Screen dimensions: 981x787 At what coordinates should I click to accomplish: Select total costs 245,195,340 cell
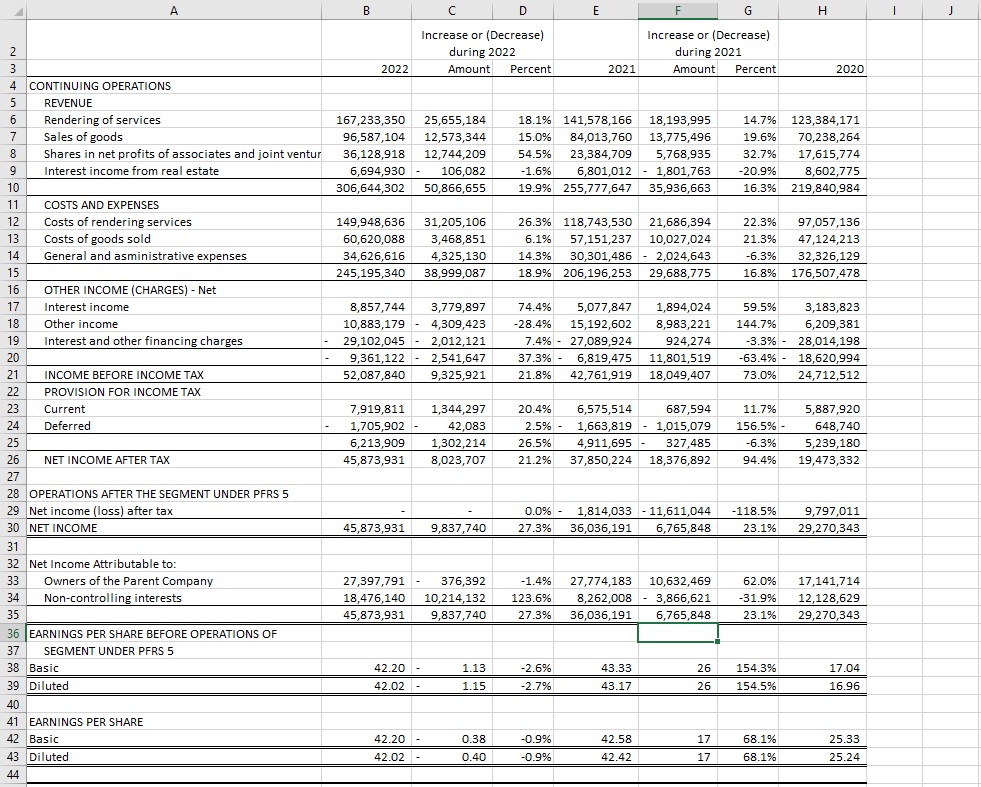(367, 273)
